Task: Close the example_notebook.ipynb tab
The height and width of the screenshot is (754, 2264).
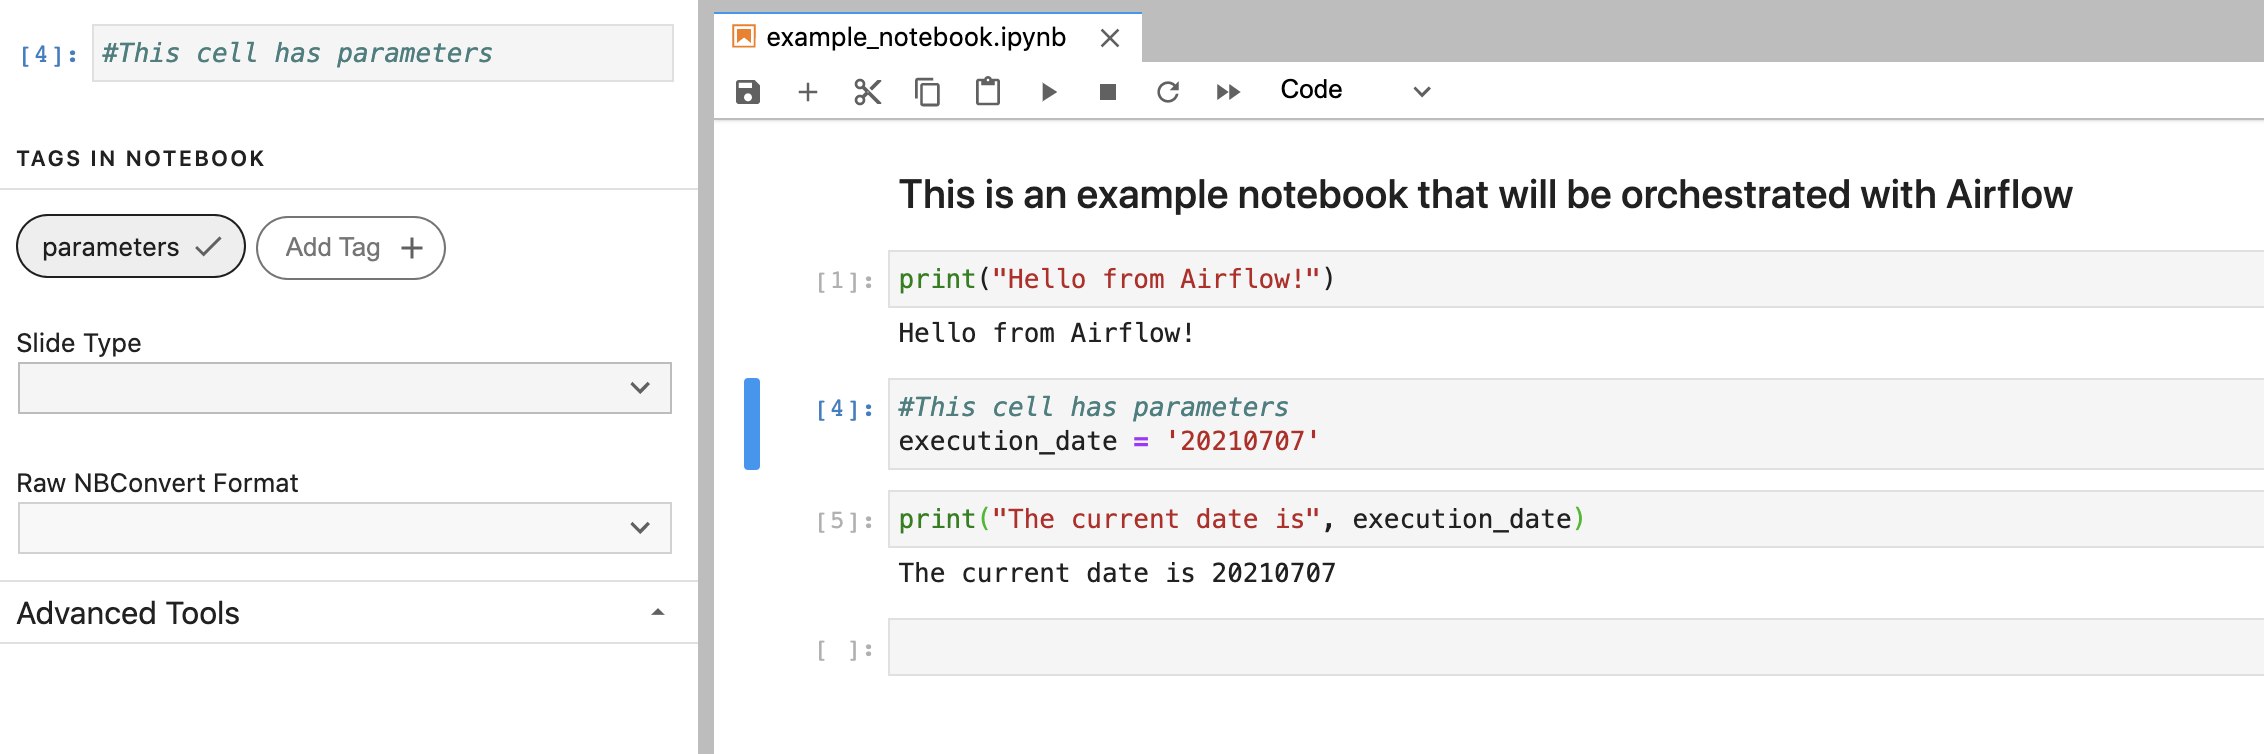Action: pyautogui.click(x=1109, y=38)
